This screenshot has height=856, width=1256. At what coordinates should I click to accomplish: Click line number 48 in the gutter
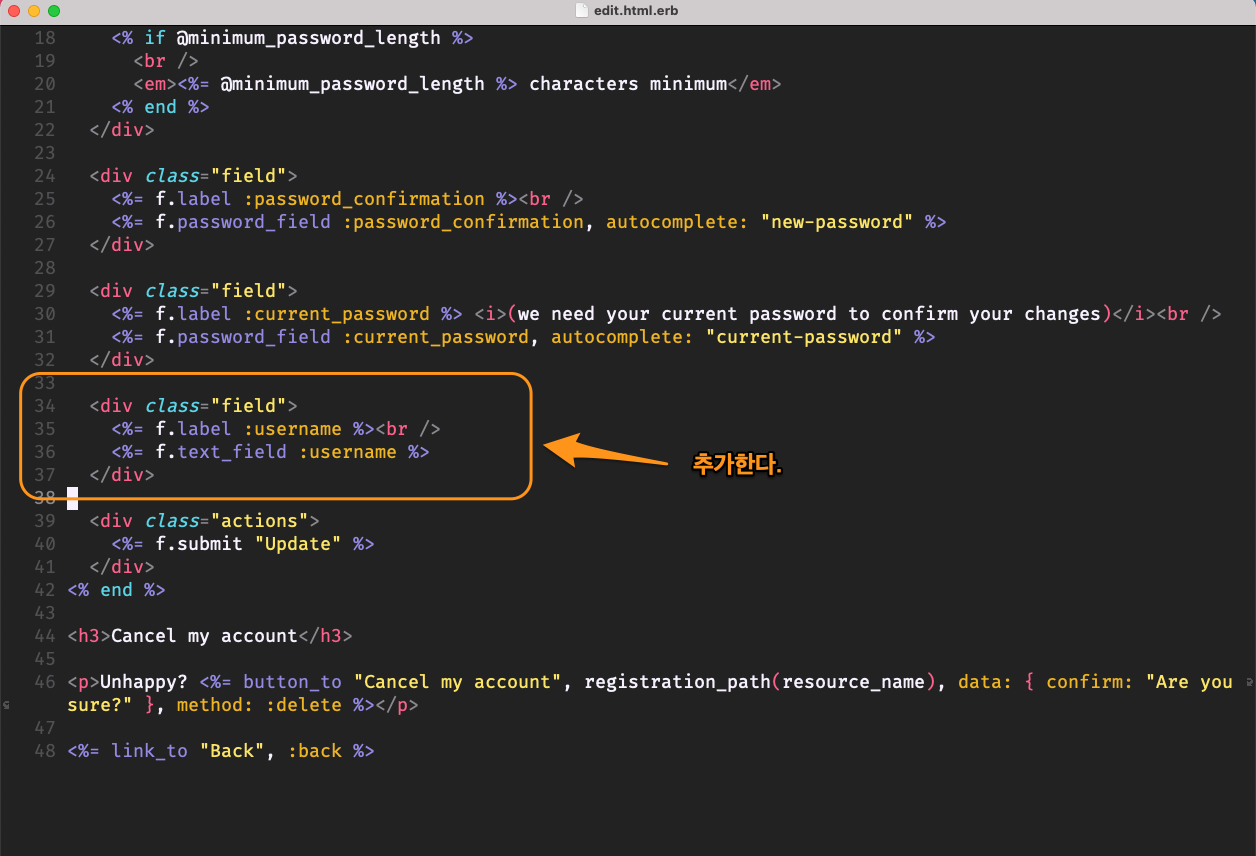pos(44,750)
